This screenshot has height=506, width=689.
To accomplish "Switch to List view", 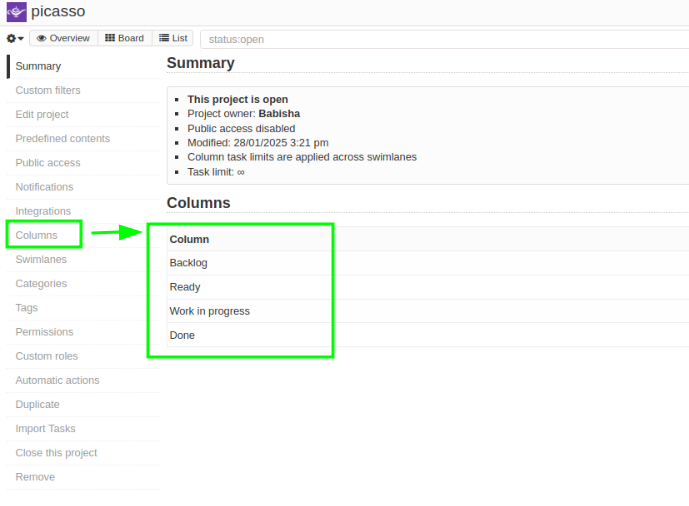I will [173, 39].
